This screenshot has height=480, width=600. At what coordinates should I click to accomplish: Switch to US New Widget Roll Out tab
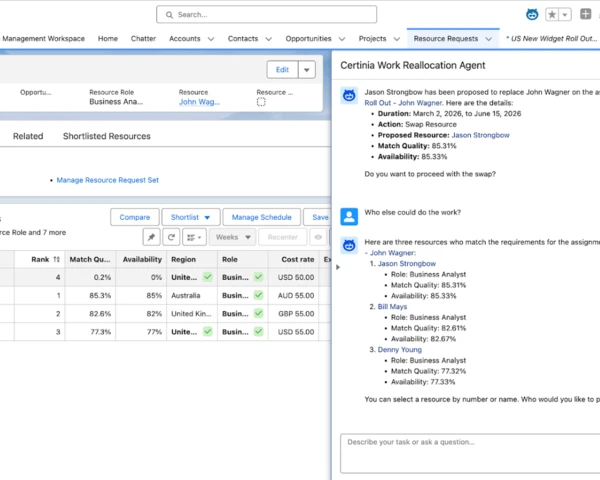coord(551,39)
